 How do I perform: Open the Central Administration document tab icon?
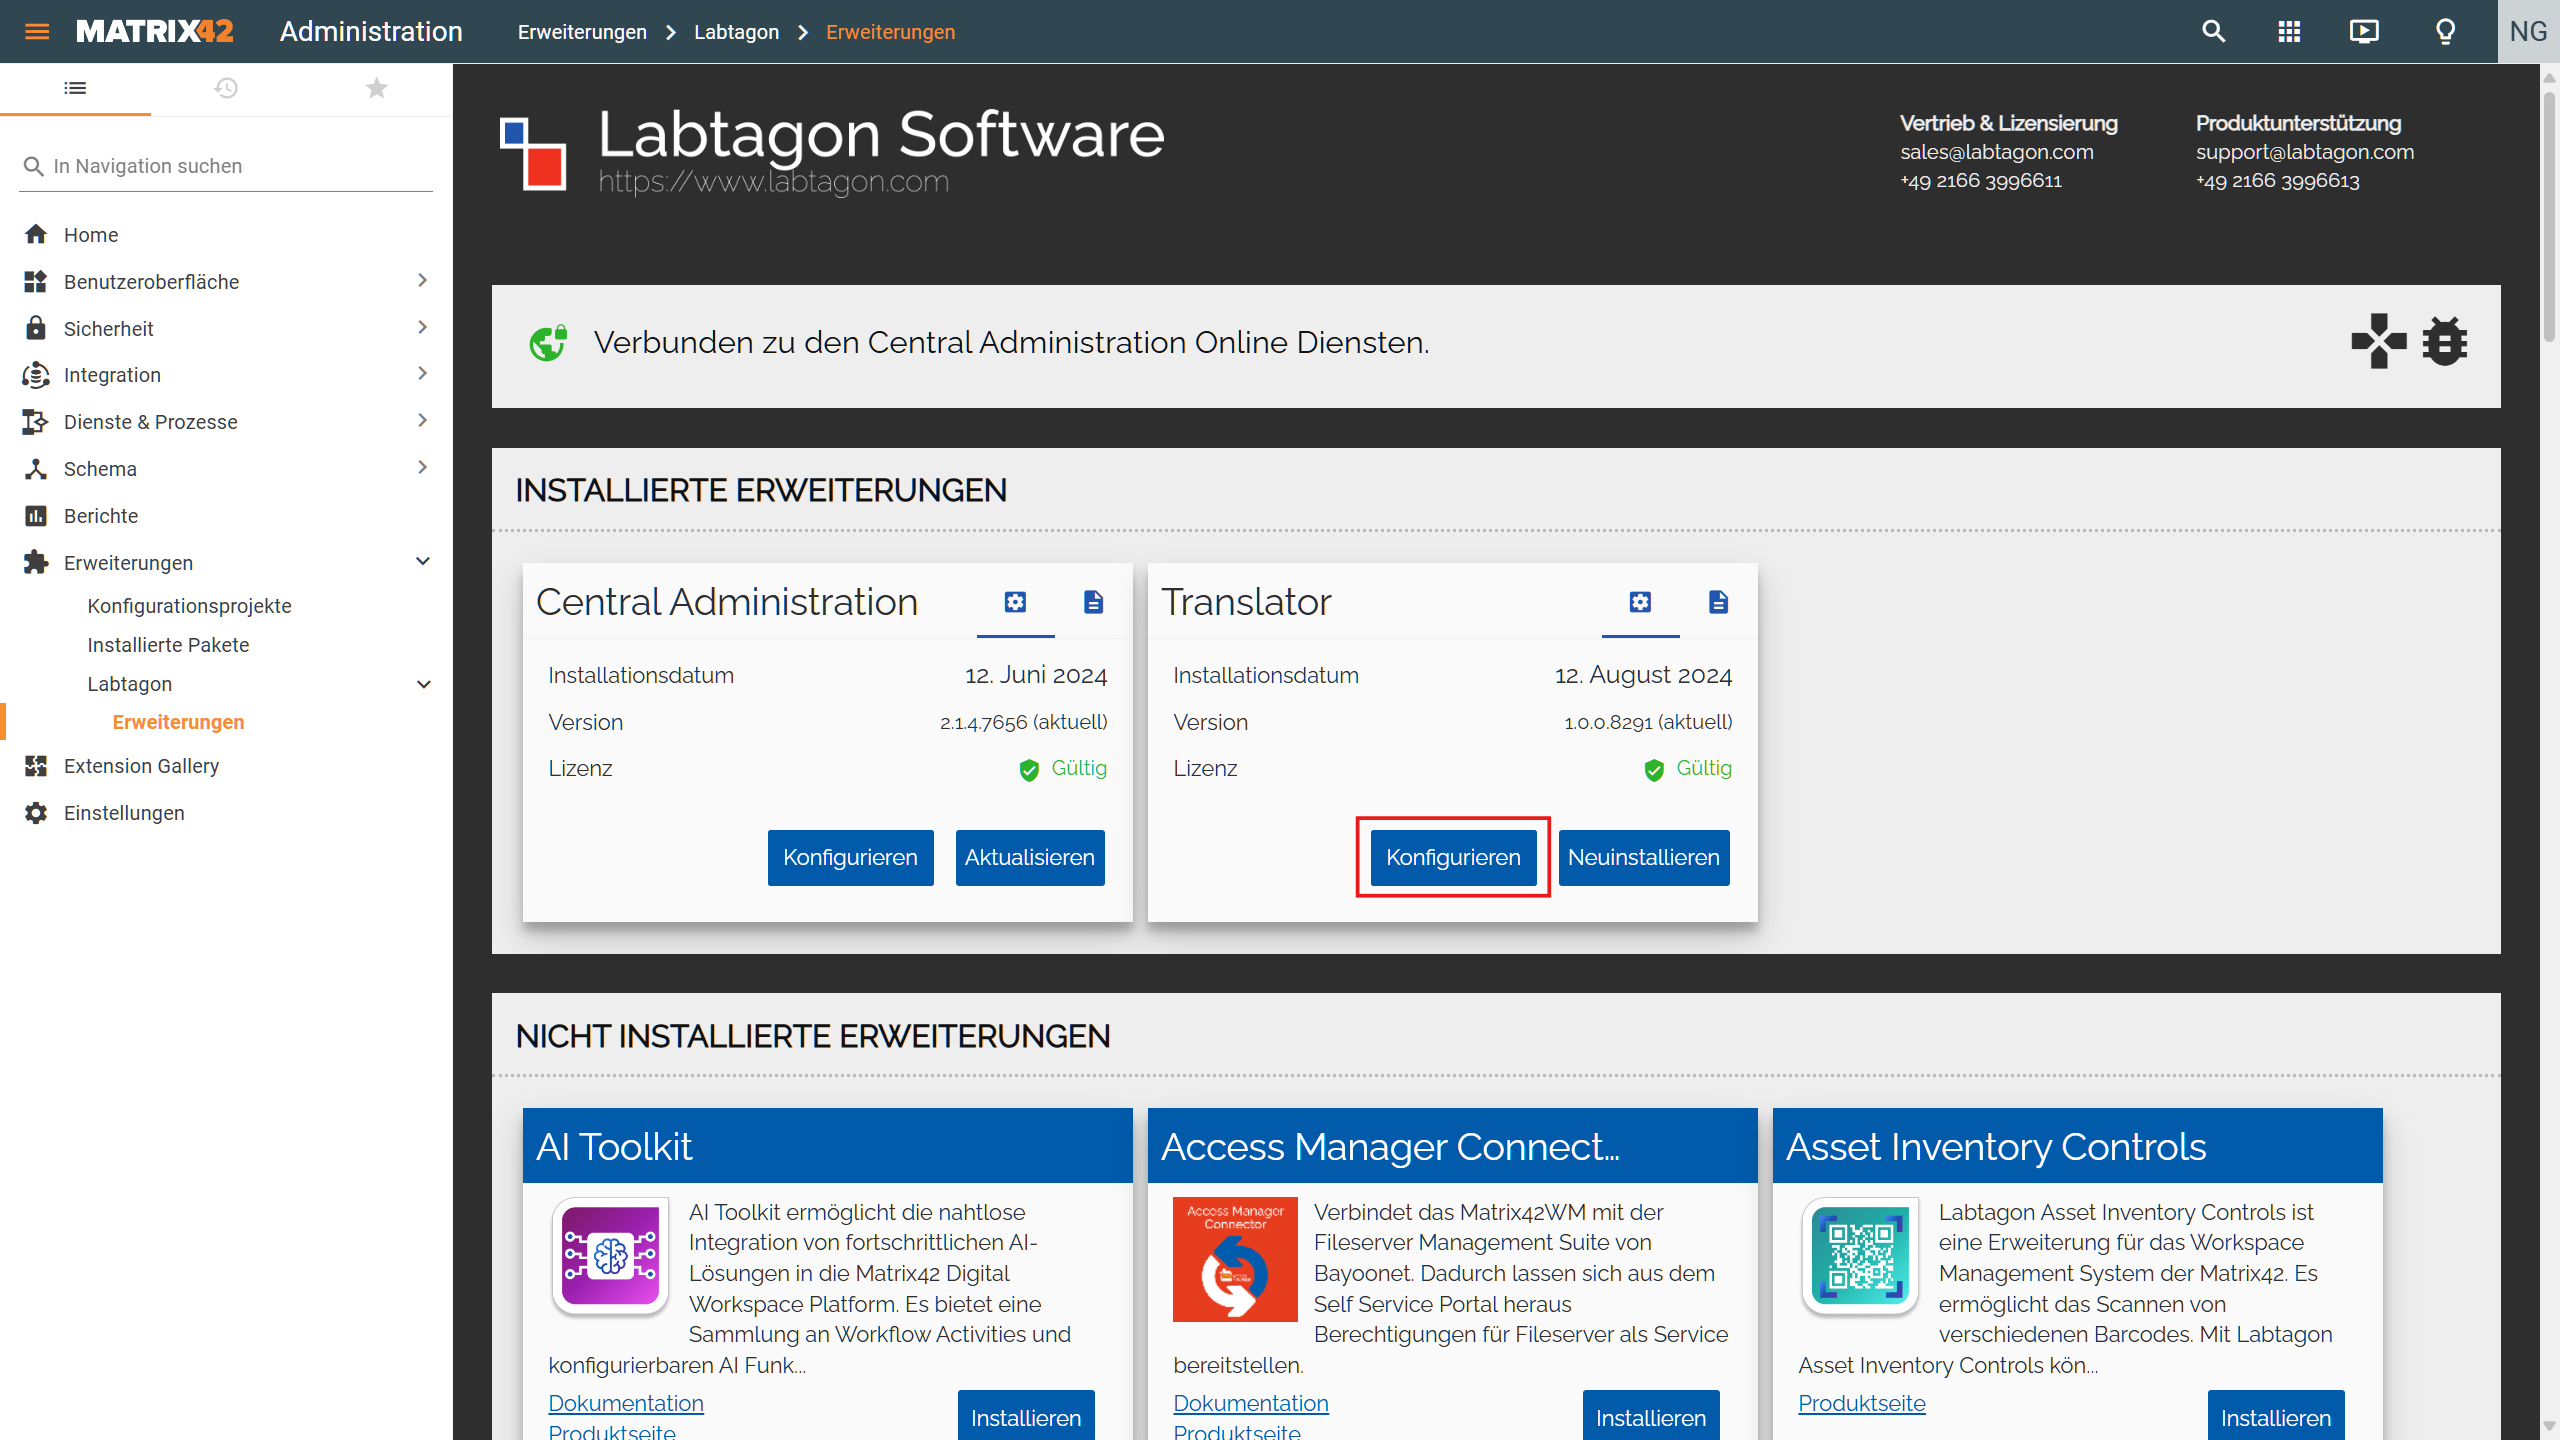point(1093,602)
